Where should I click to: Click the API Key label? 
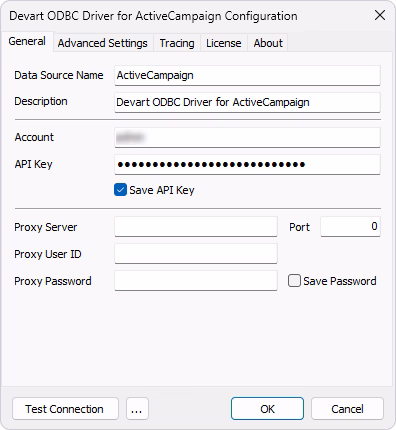pos(33,164)
